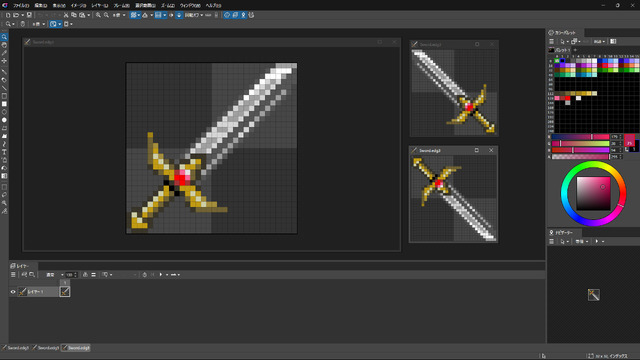Expand the open-file recent dropdown arrow
640x360 pixels.
(22, 15)
